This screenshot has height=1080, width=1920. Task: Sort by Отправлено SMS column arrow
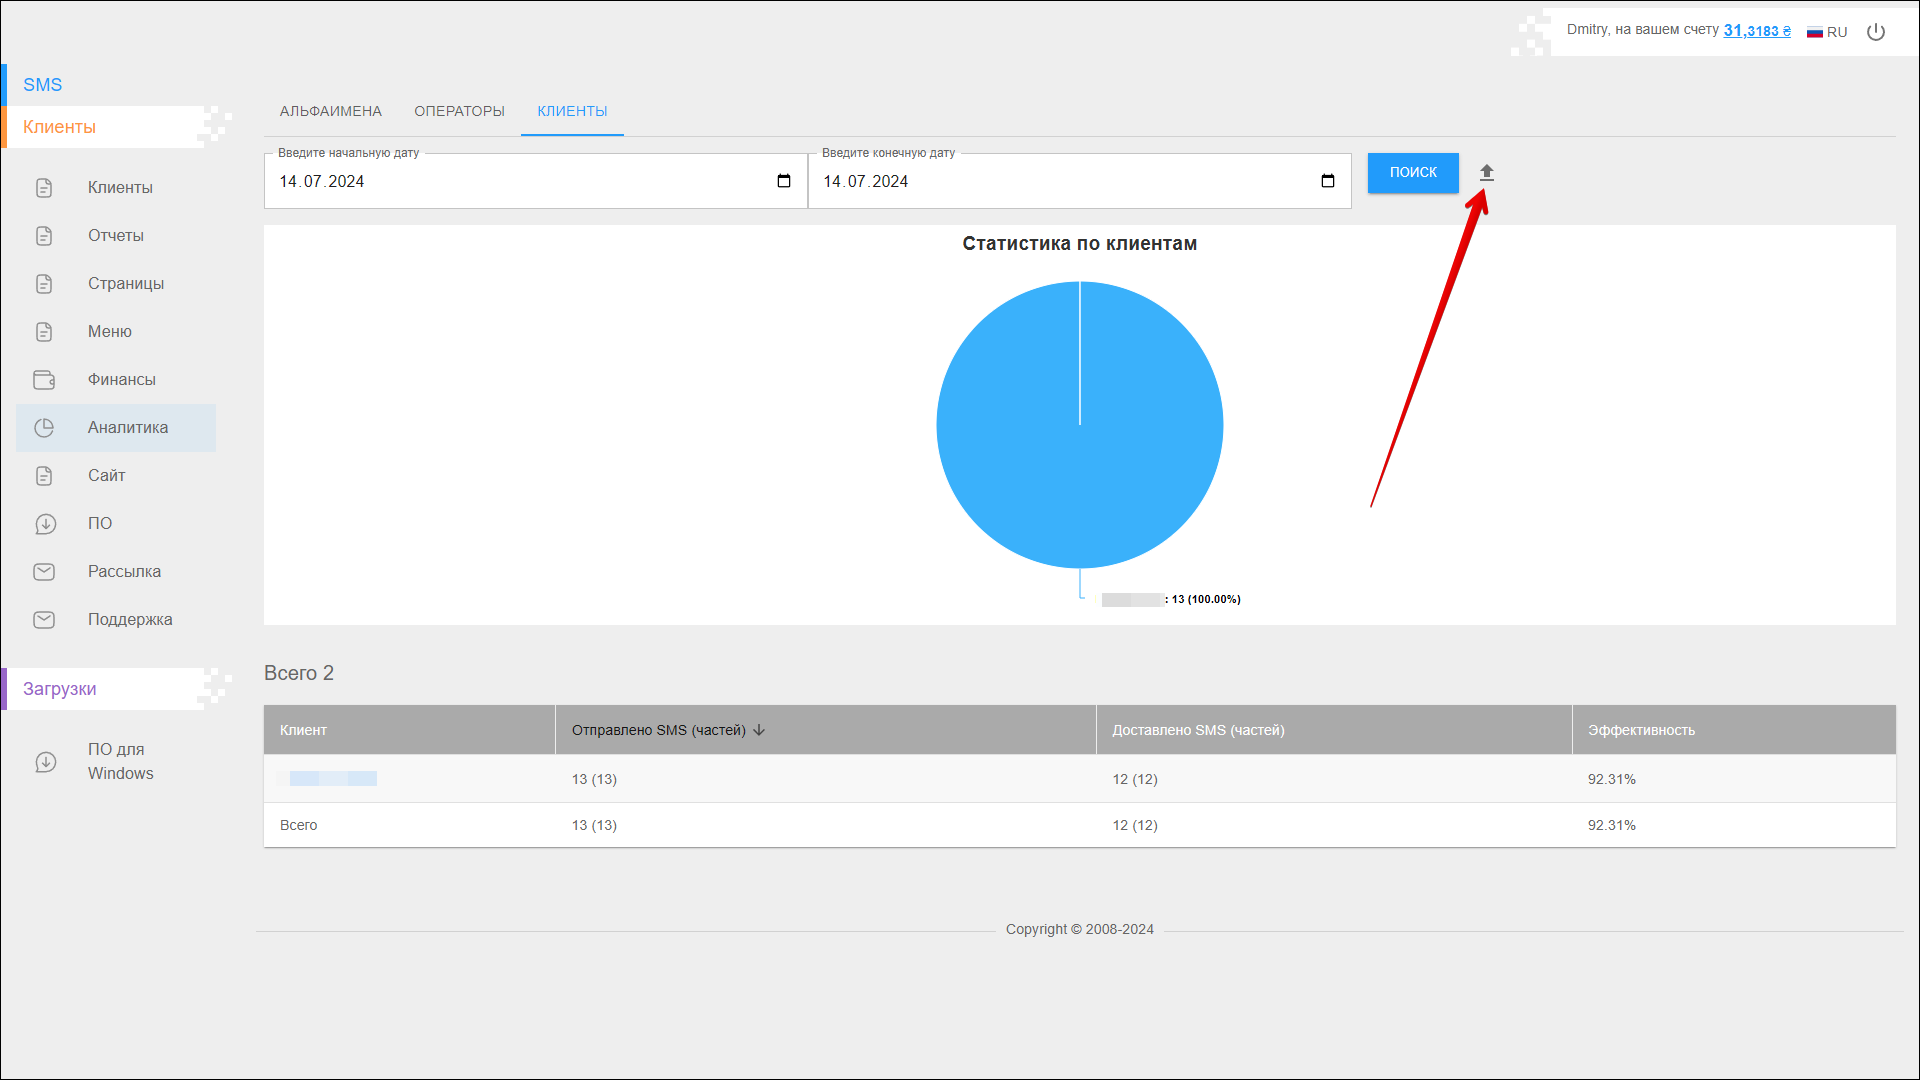coord(759,730)
